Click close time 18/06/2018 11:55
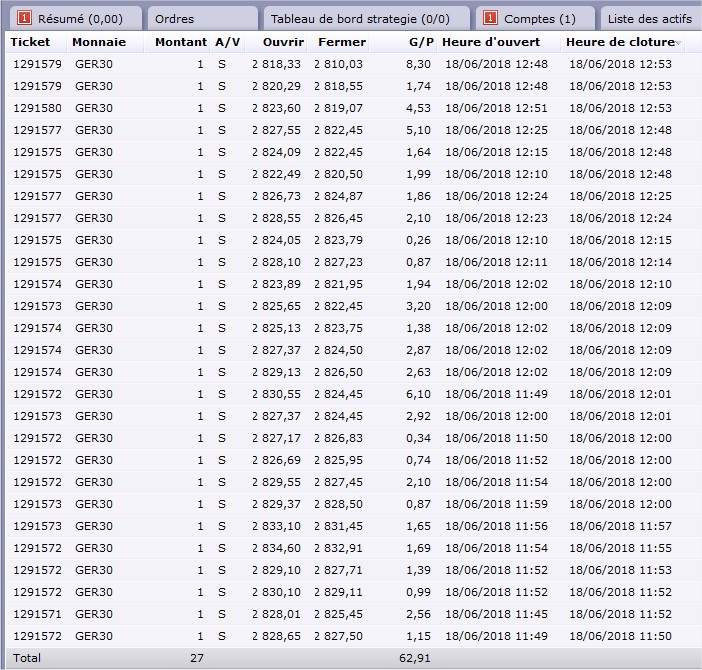The height and width of the screenshot is (670, 702). click(x=621, y=548)
